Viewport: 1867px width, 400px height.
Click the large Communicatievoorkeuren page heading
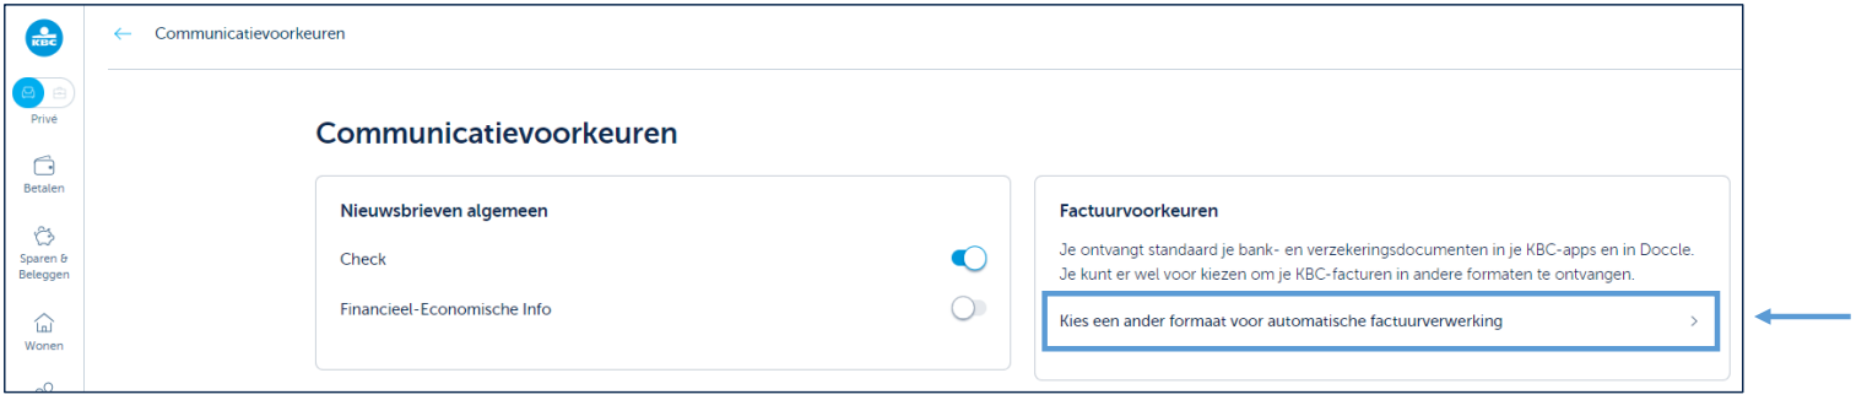tap(496, 133)
